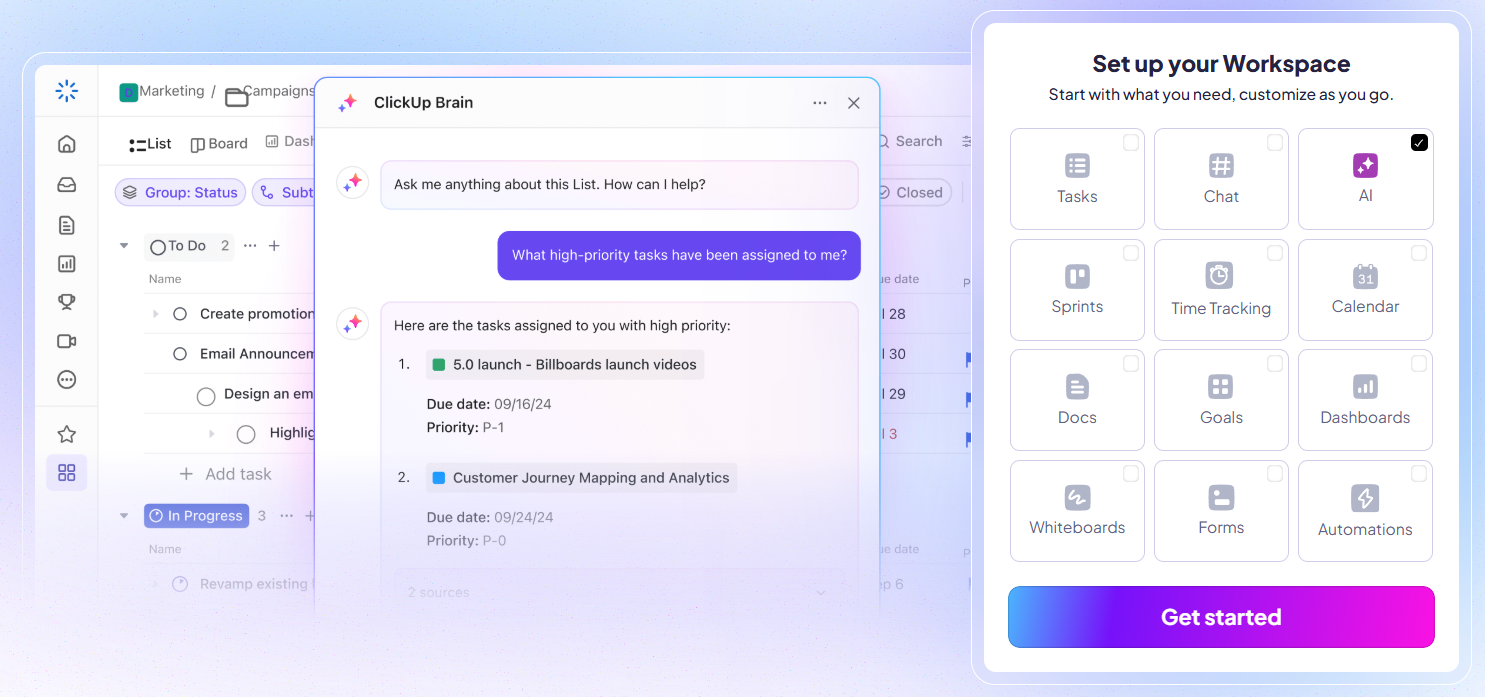The image size is (1485, 697).
Task: Open the 5.0 launch - Billboards launch videos task
Action: tap(565, 365)
